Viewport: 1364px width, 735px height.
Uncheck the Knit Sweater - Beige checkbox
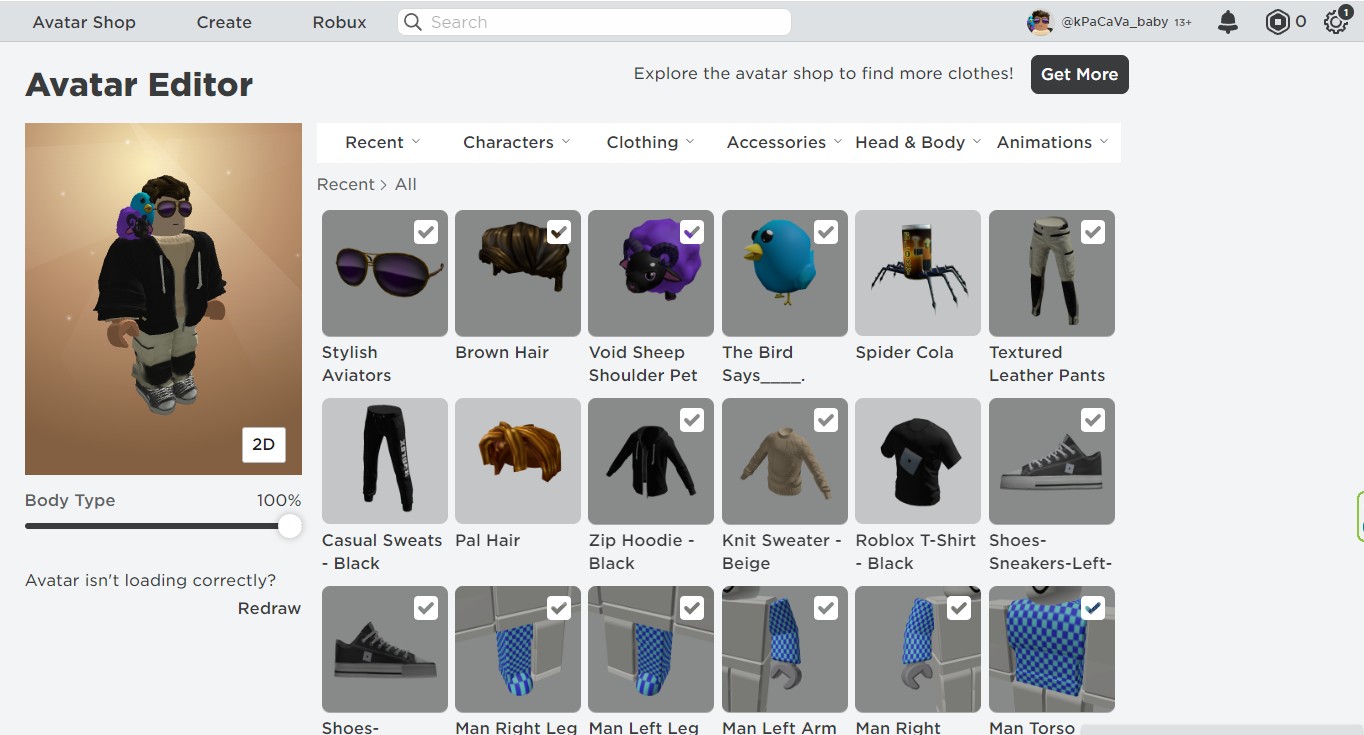point(826,420)
